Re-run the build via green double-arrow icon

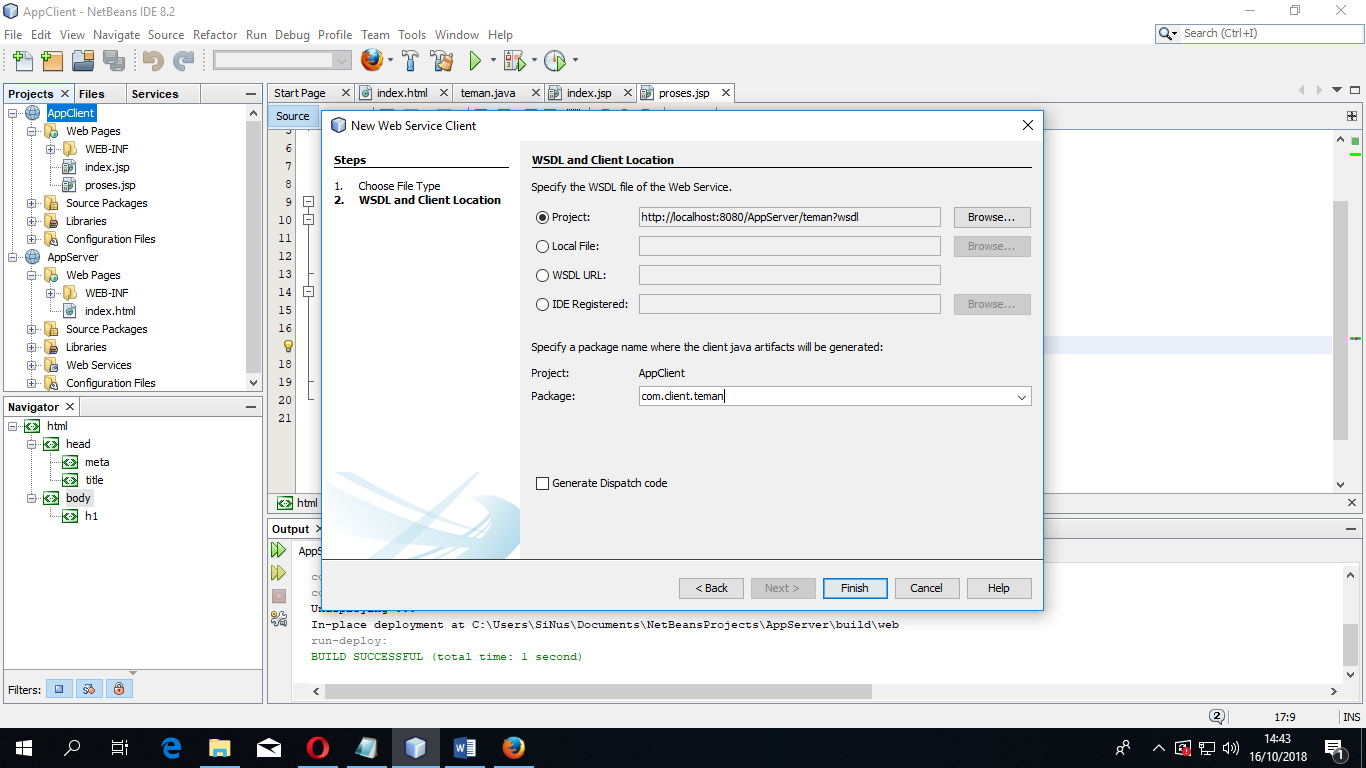pyautogui.click(x=278, y=550)
